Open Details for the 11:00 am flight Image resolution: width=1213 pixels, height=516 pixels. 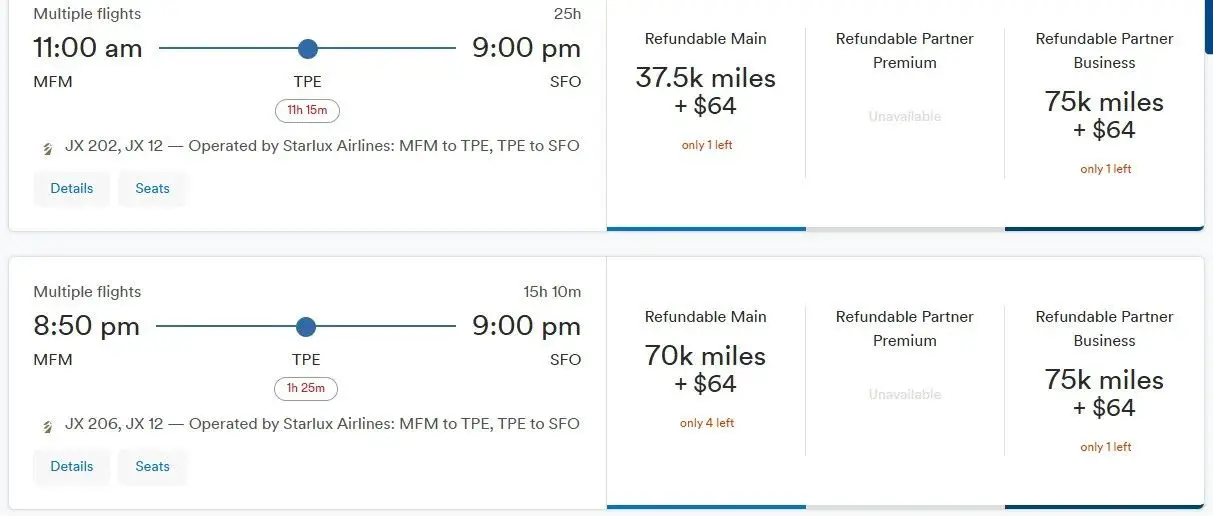(x=72, y=188)
